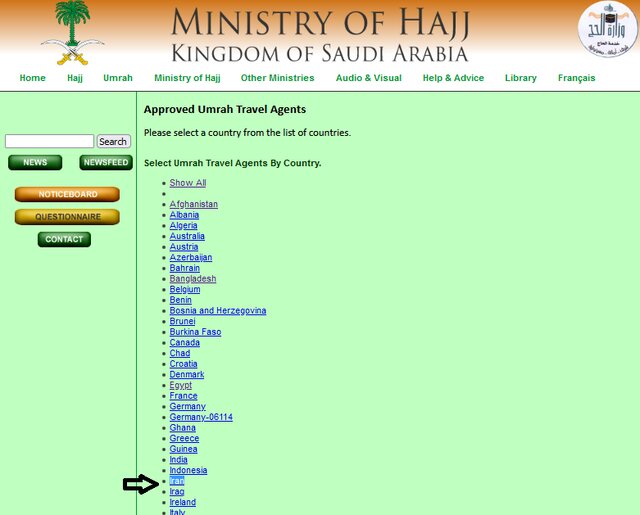Viewport: 640px width, 515px height.
Task: Open the Library menu item
Action: pos(520,78)
